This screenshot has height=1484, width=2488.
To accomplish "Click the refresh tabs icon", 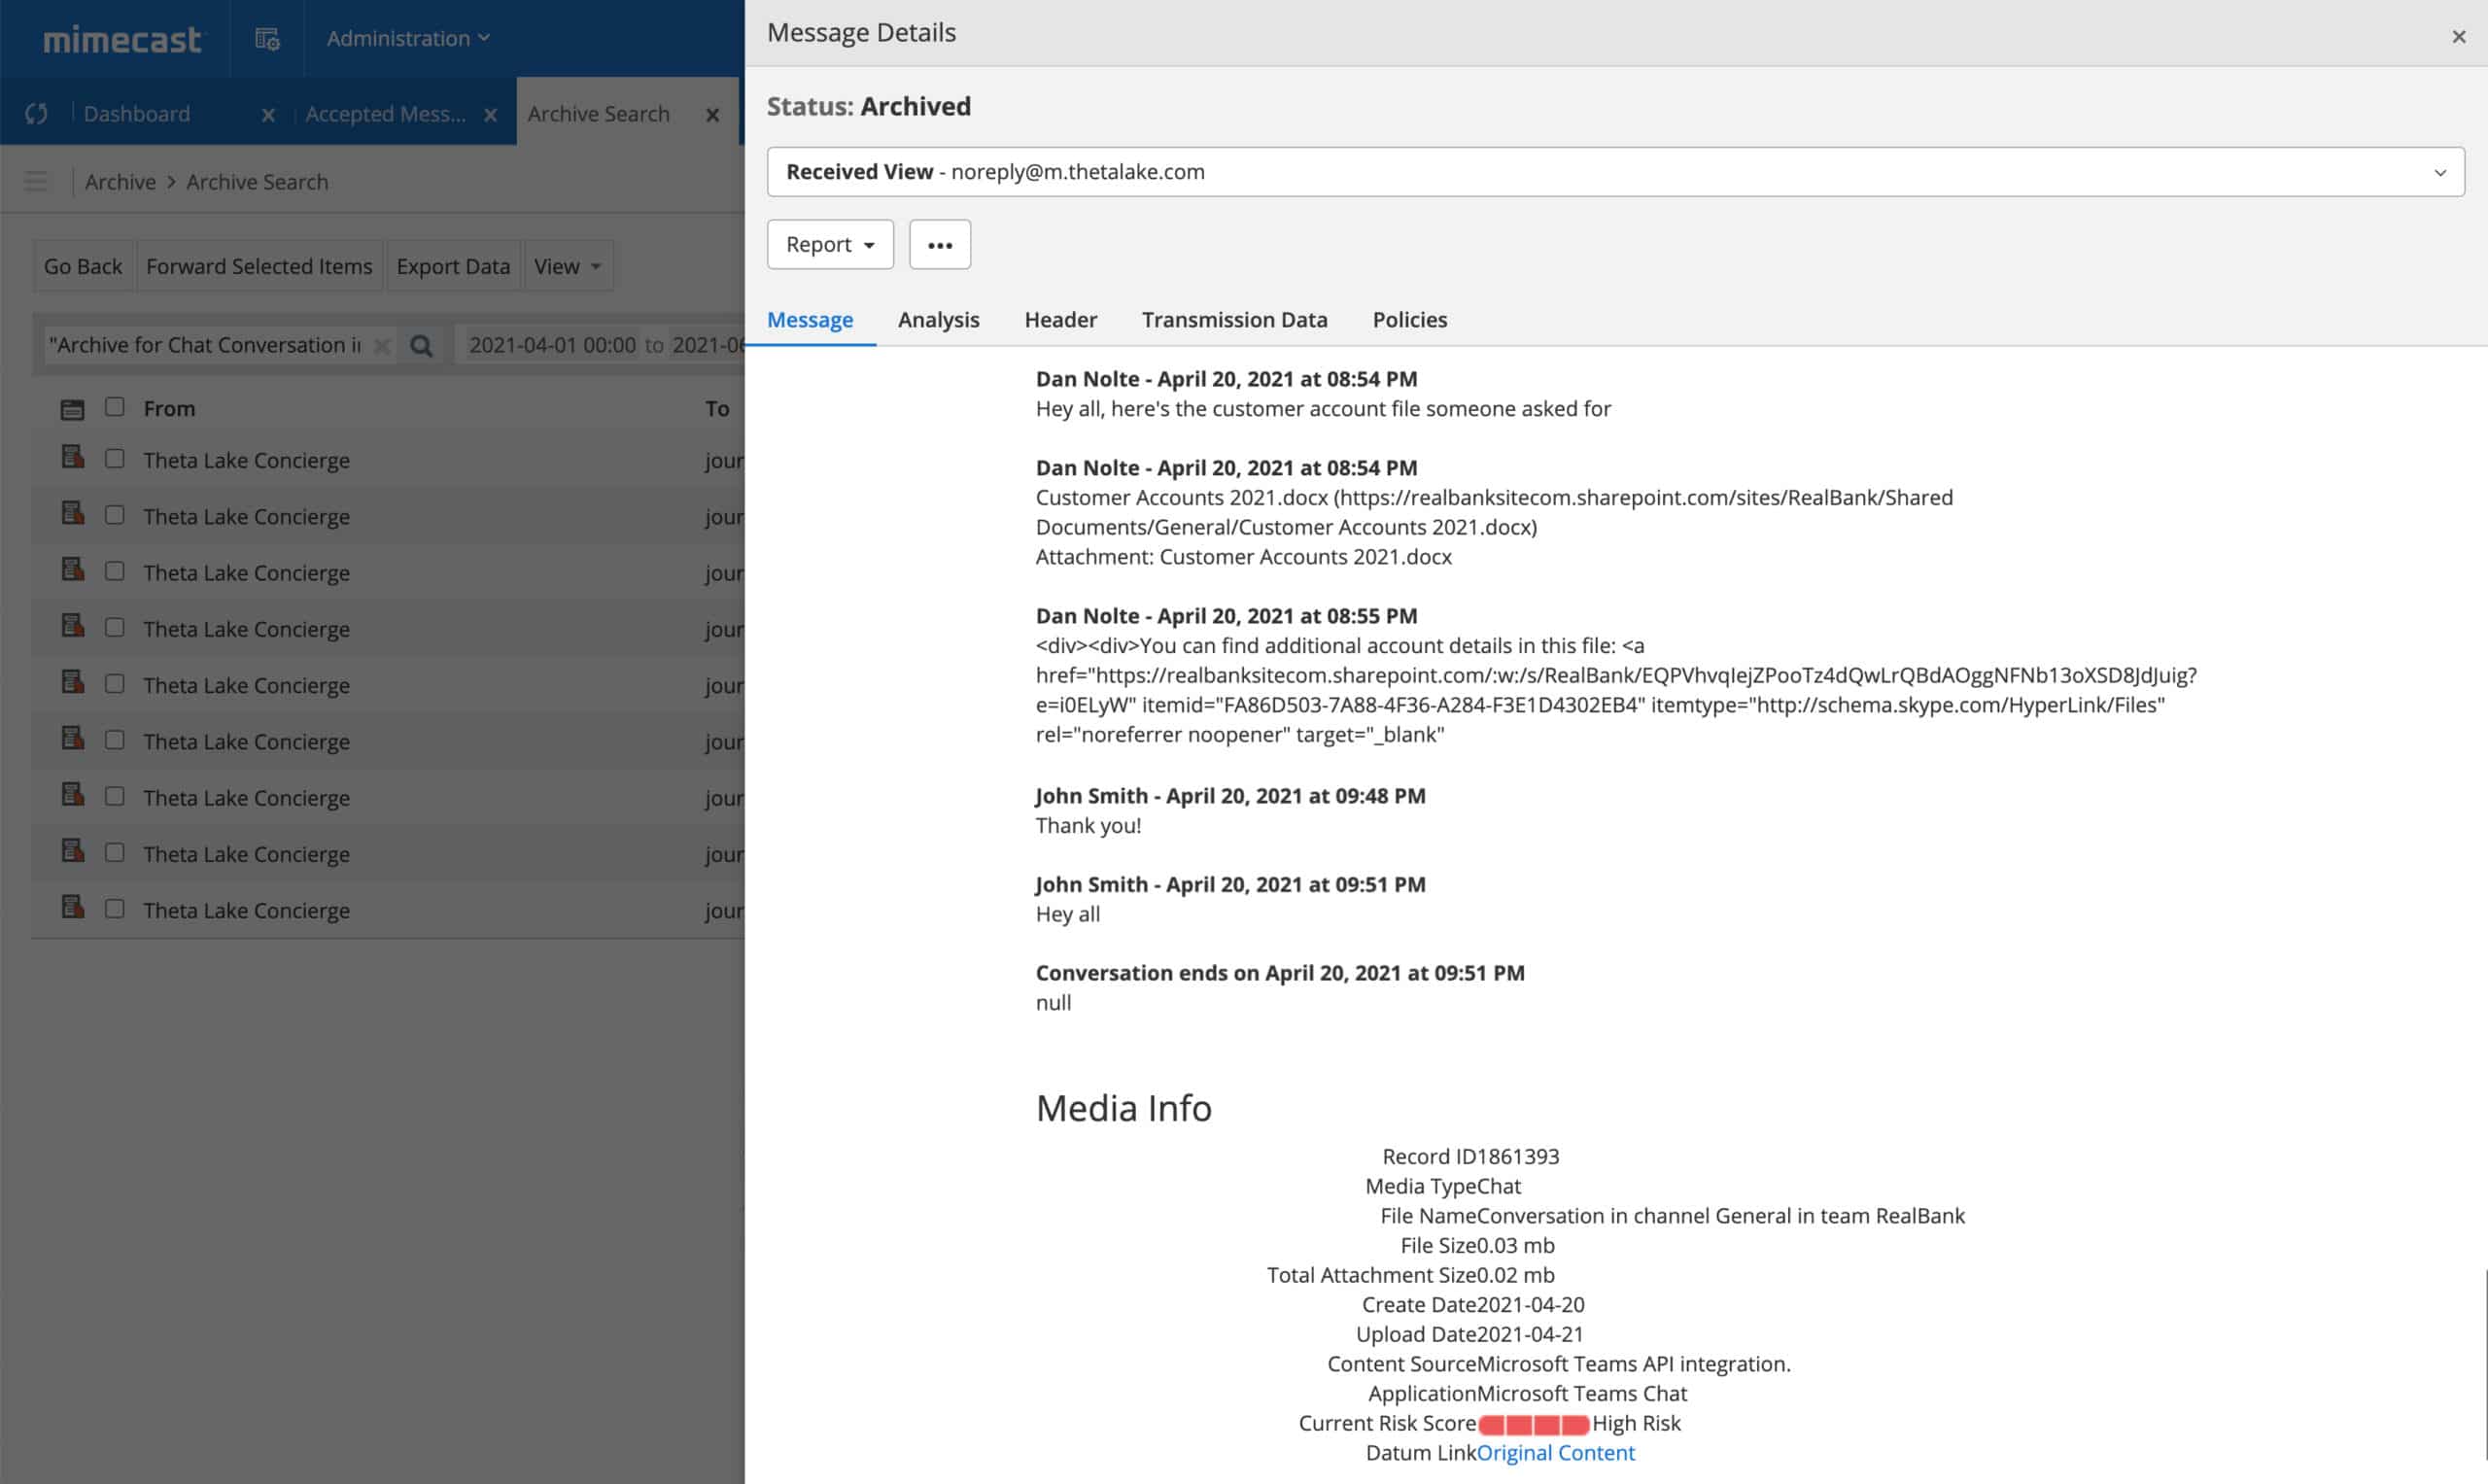I will click(37, 114).
